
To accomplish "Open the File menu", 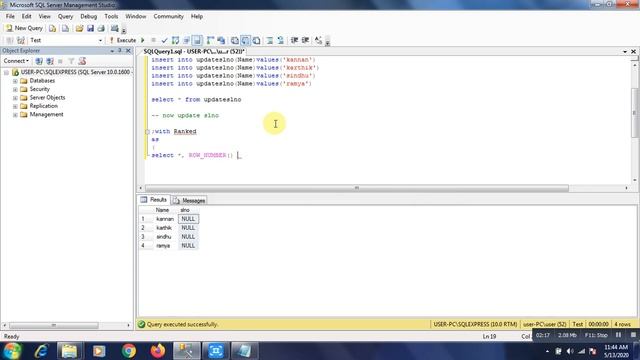I will [x=10, y=16].
